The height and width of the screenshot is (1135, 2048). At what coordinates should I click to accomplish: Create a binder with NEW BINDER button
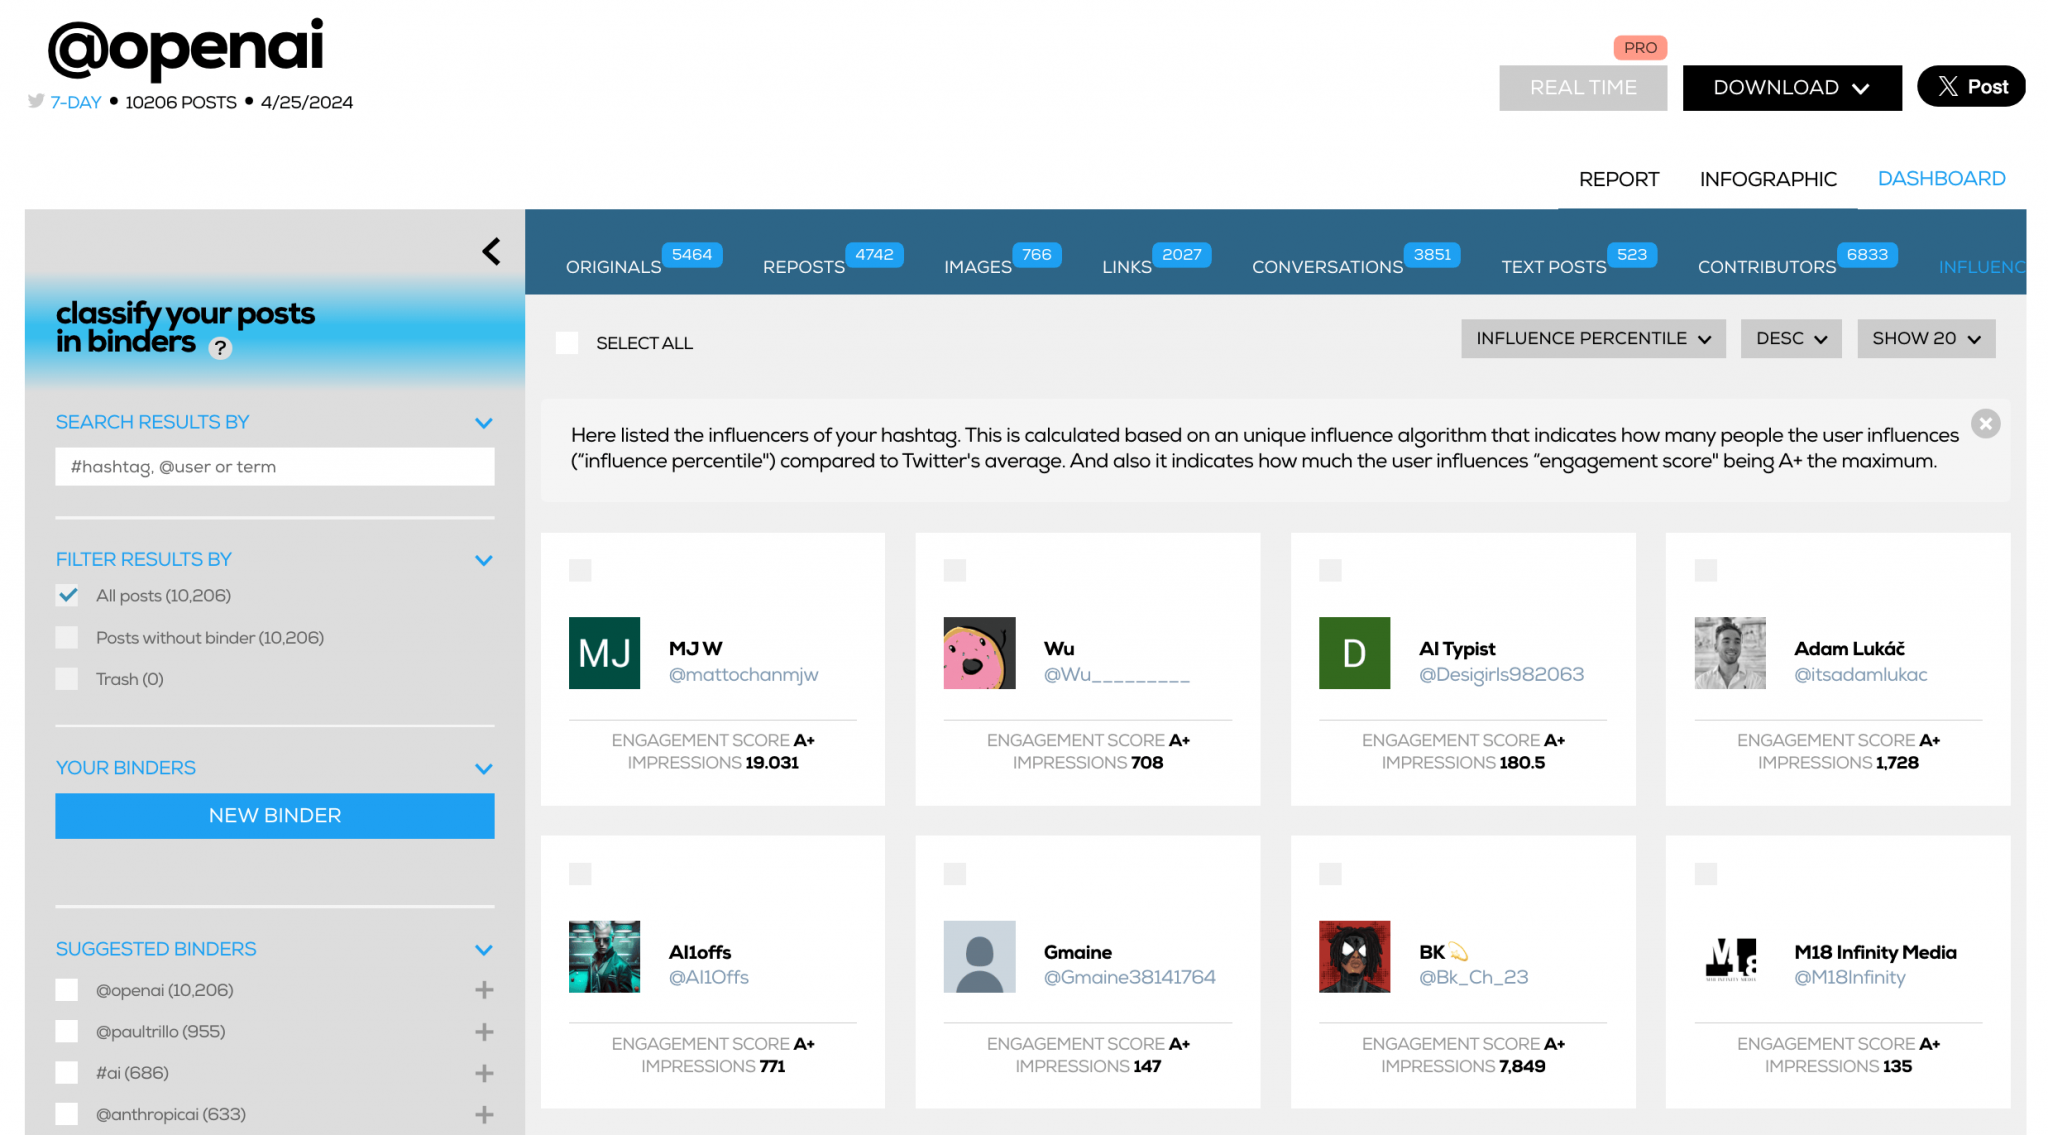pos(274,815)
